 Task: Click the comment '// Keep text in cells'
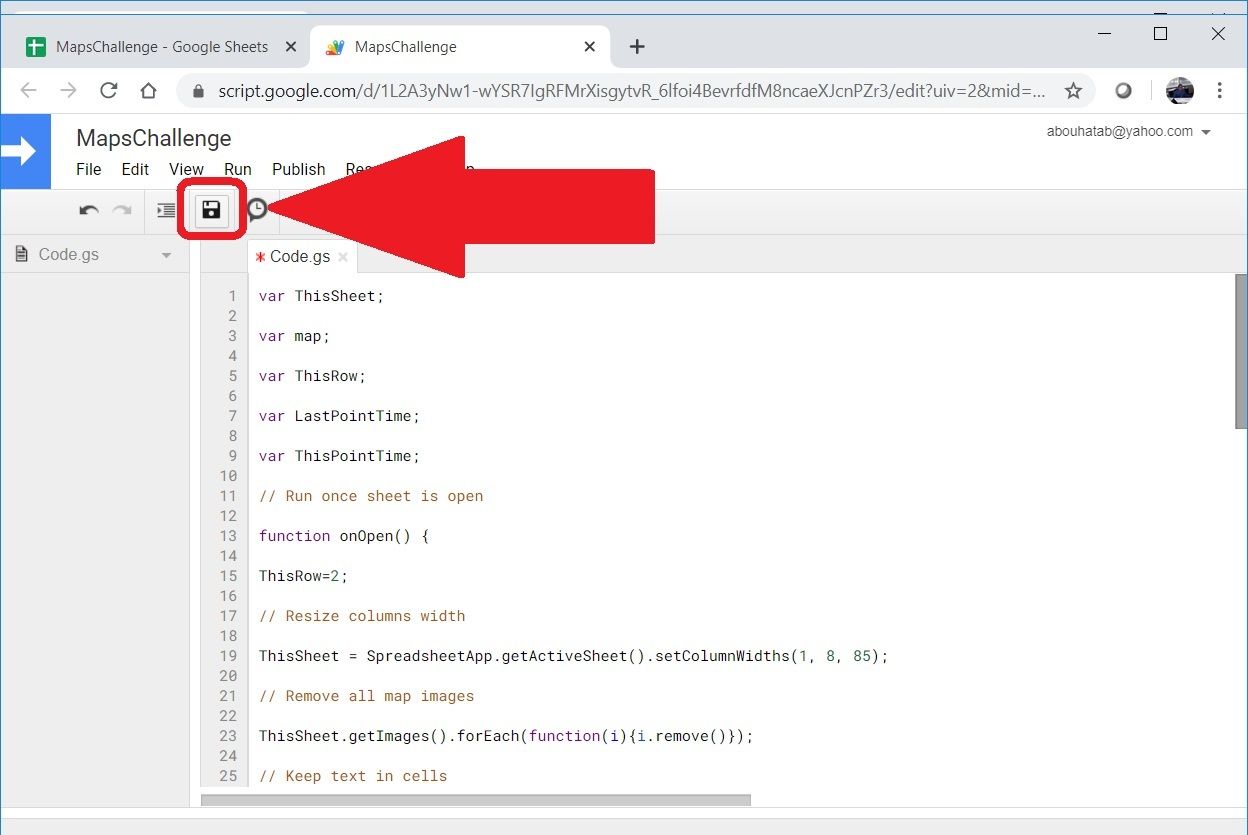(x=353, y=776)
